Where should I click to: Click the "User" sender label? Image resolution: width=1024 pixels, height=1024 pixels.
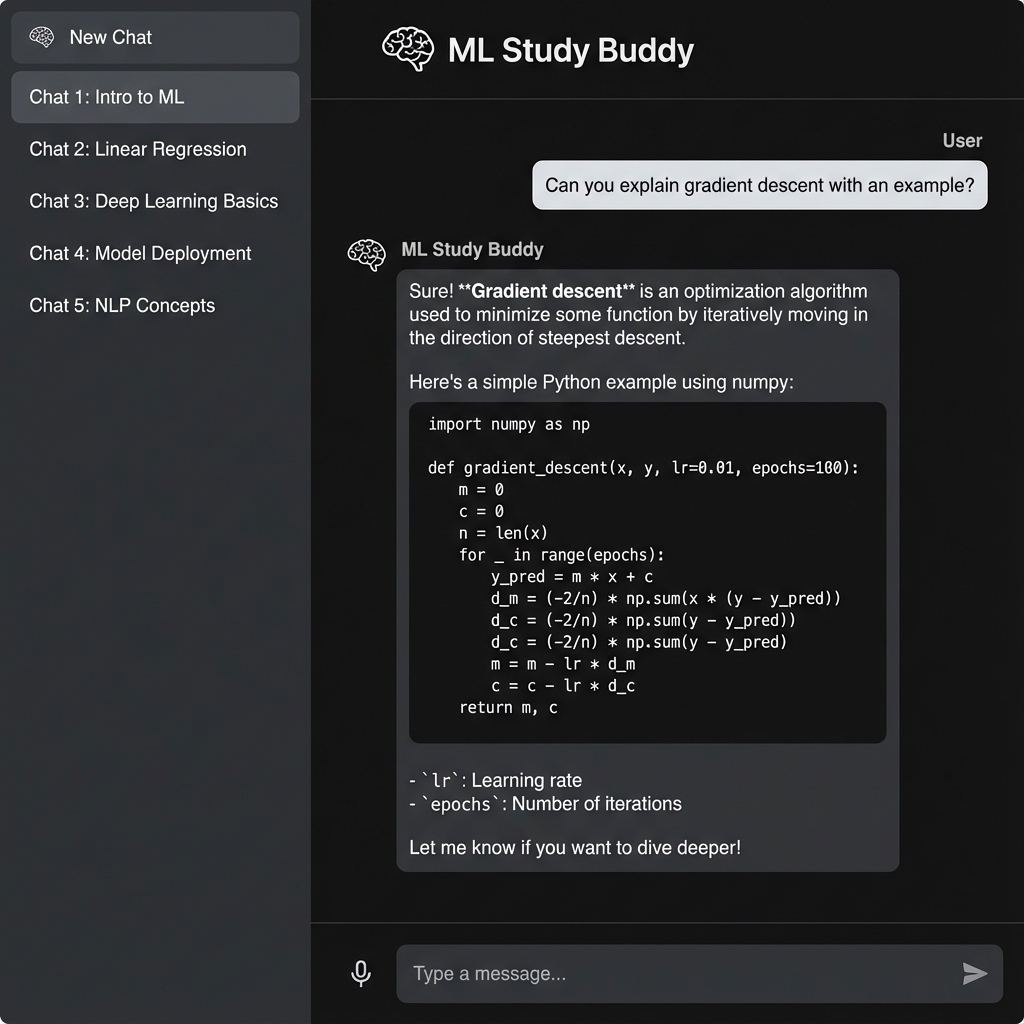coord(962,141)
